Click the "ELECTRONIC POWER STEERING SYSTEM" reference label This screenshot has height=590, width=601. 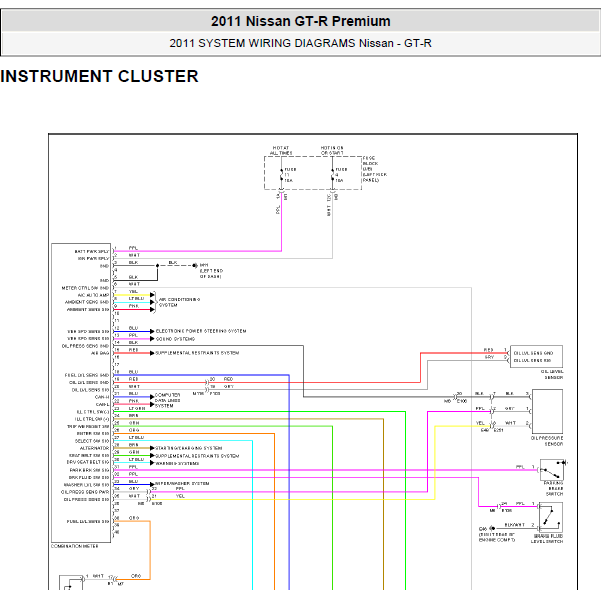(x=201, y=331)
